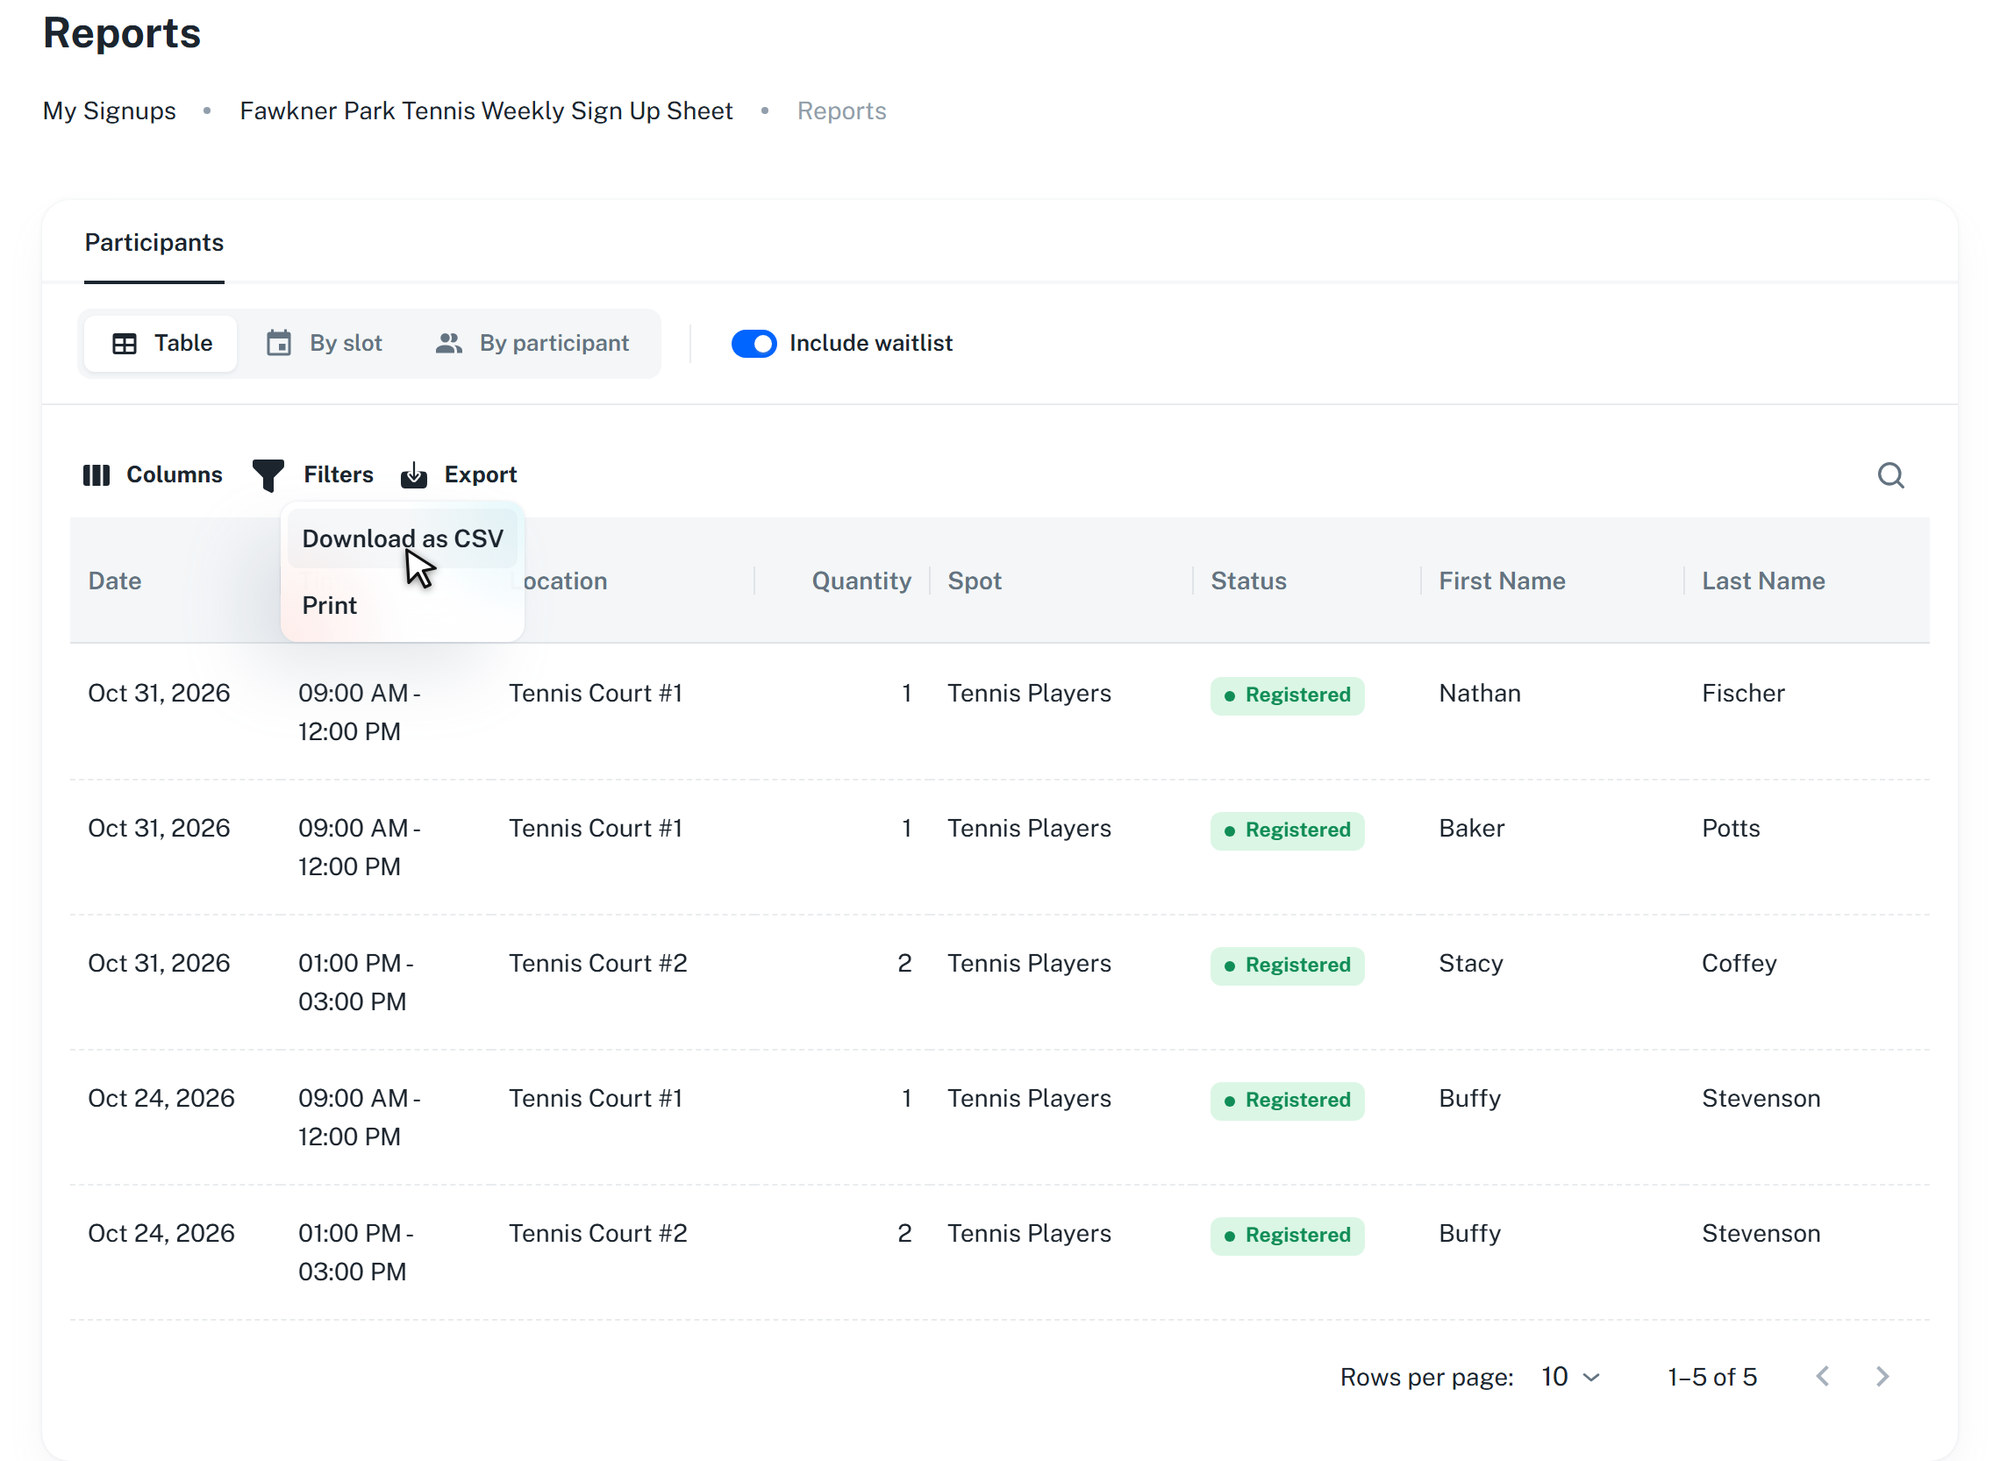This screenshot has height=1461, width=2000.
Task: Sort by the Last Name column header
Action: coord(1763,581)
